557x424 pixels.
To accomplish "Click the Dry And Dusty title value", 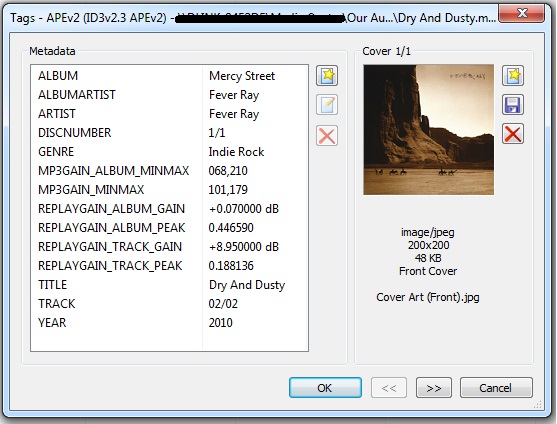I will tap(247, 285).
